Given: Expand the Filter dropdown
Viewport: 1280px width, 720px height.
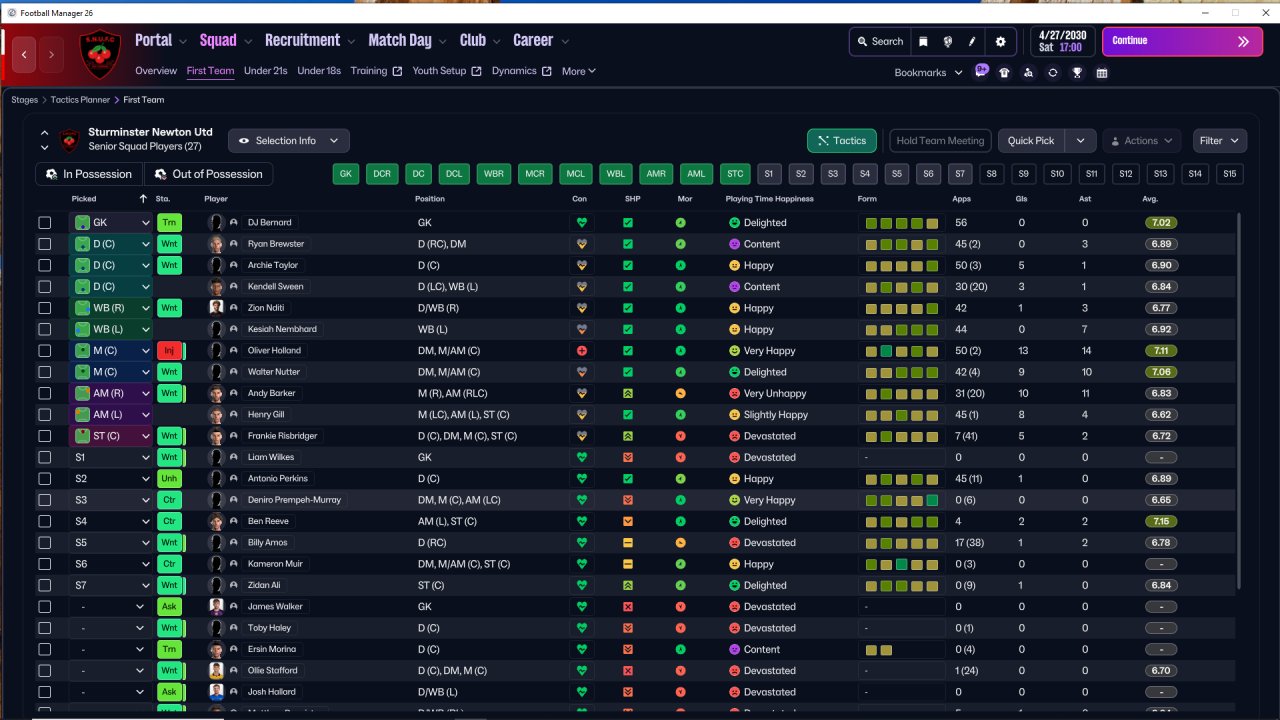Looking at the screenshot, I should (1219, 141).
